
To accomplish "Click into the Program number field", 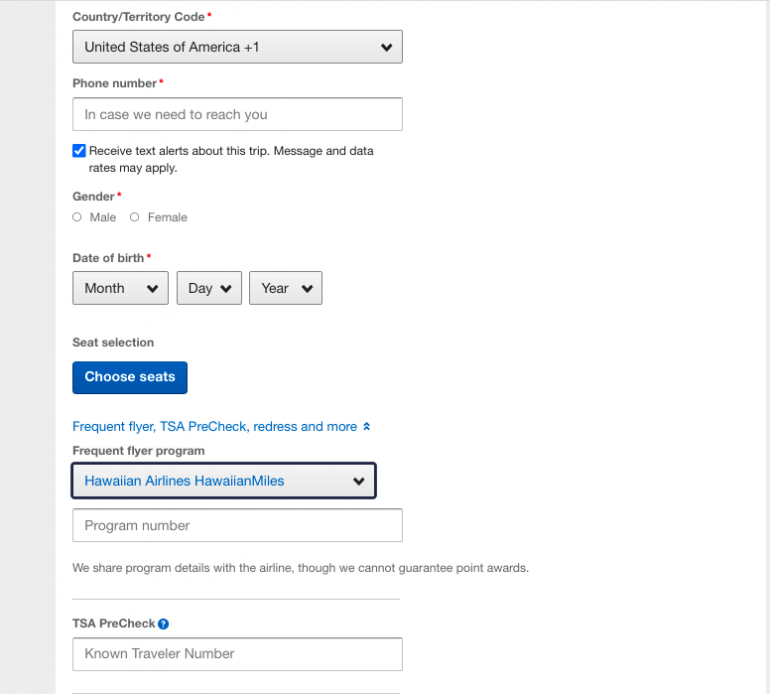I will [237, 526].
